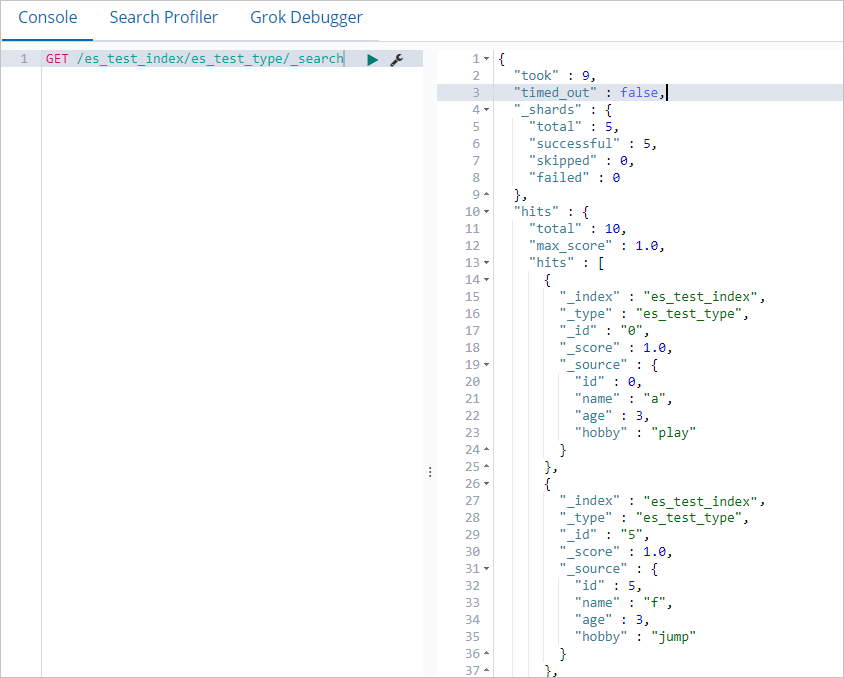
Task: Run the request with the green play icon
Action: coord(372,60)
